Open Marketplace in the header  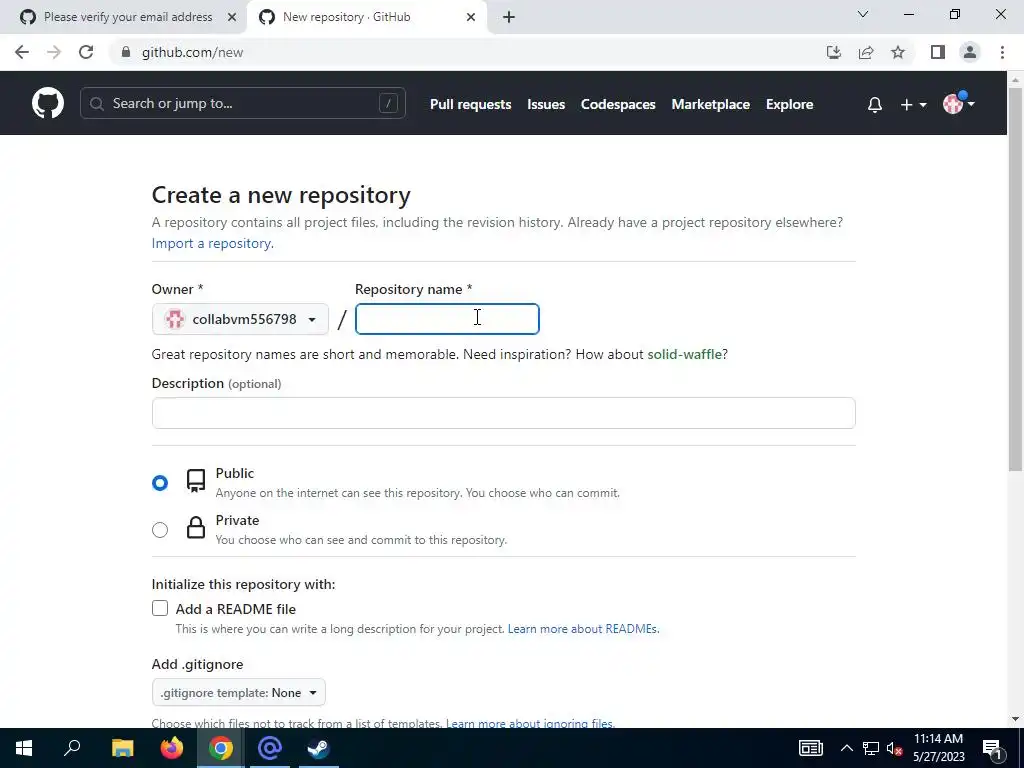click(x=711, y=104)
